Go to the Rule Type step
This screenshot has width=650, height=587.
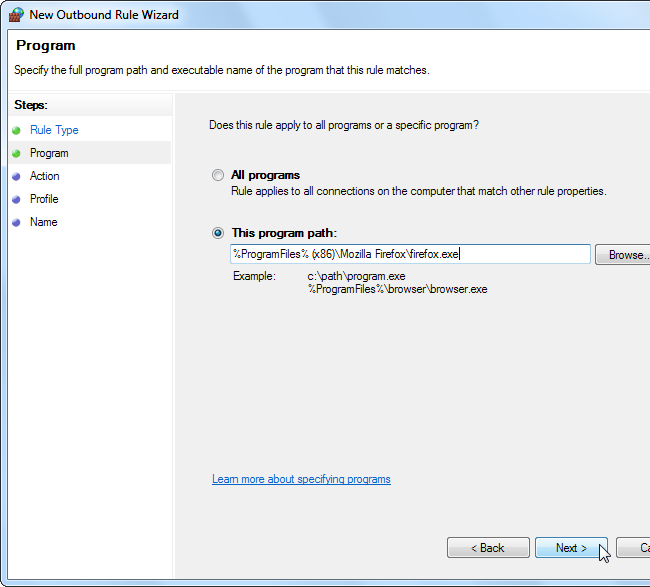click(x=54, y=130)
